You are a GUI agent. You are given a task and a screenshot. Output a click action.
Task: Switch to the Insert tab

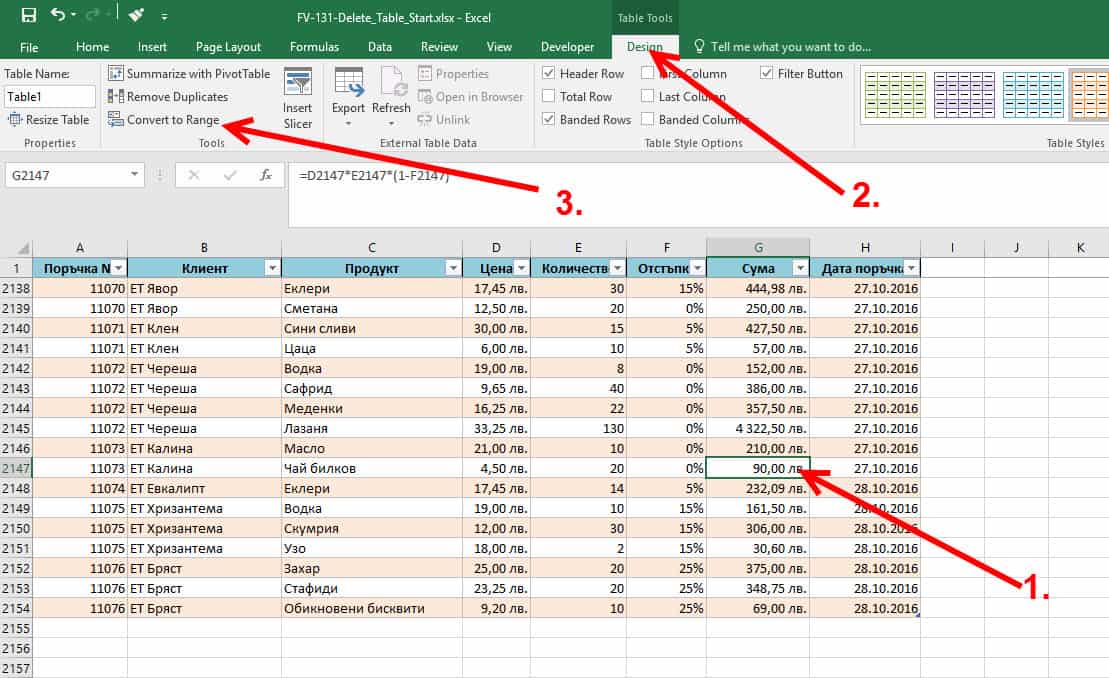click(152, 47)
